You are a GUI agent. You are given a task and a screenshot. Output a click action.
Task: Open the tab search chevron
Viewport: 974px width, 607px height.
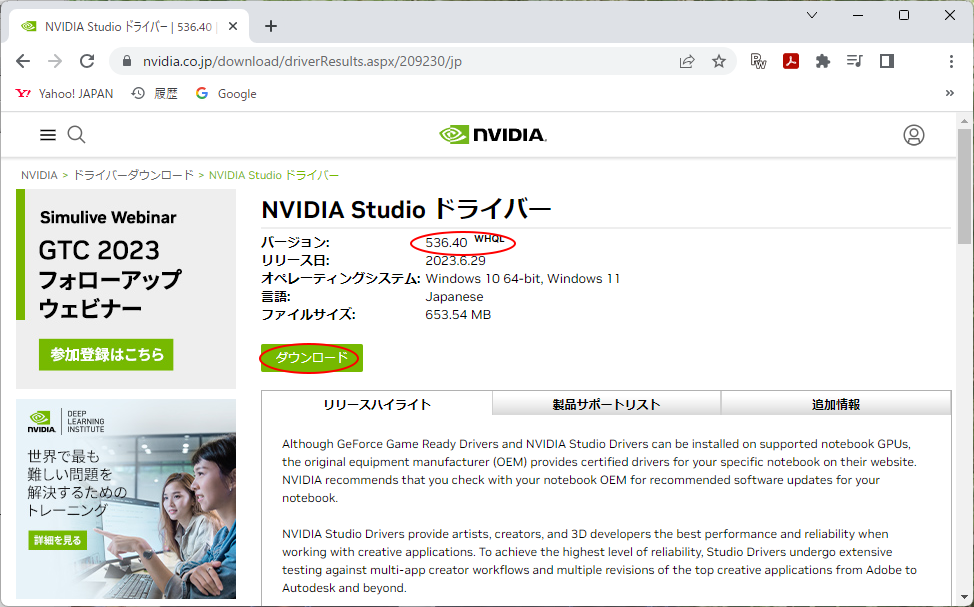(812, 15)
